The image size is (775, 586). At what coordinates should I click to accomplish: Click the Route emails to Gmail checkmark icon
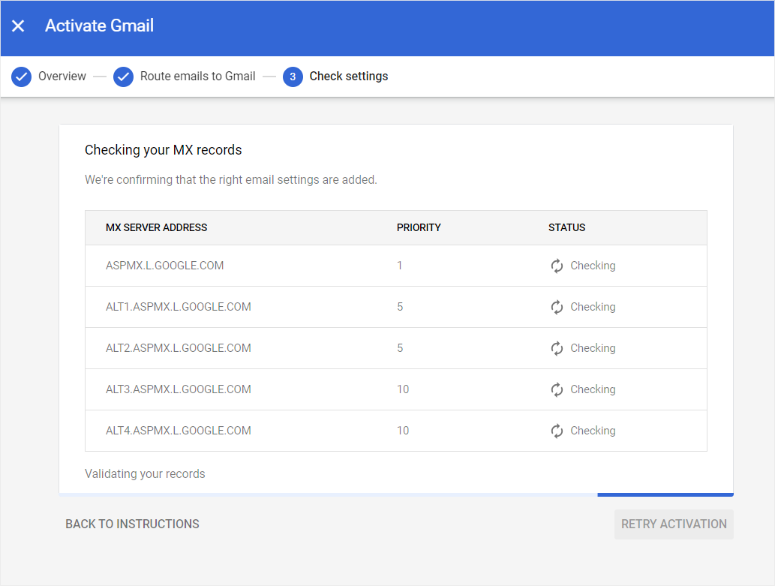click(123, 77)
